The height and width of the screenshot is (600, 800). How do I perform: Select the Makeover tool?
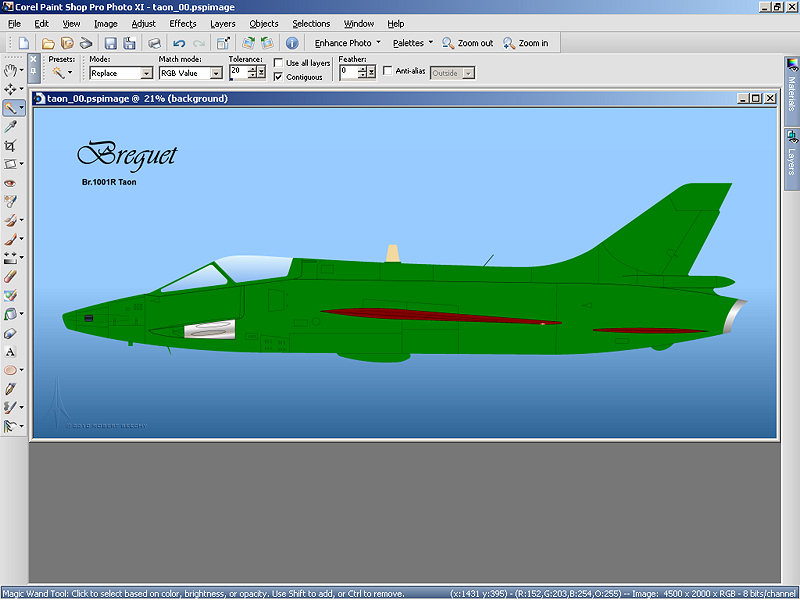point(10,202)
